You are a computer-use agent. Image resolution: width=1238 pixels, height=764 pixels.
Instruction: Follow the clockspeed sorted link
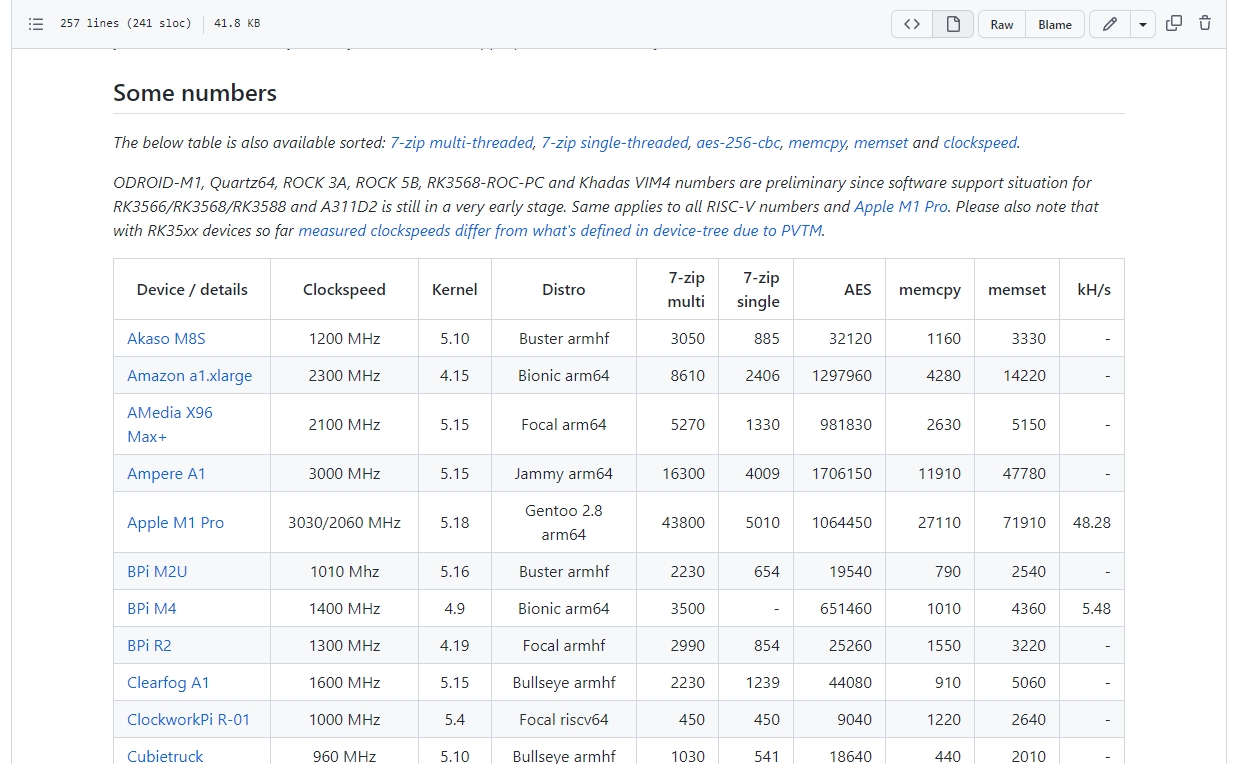[x=980, y=142]
